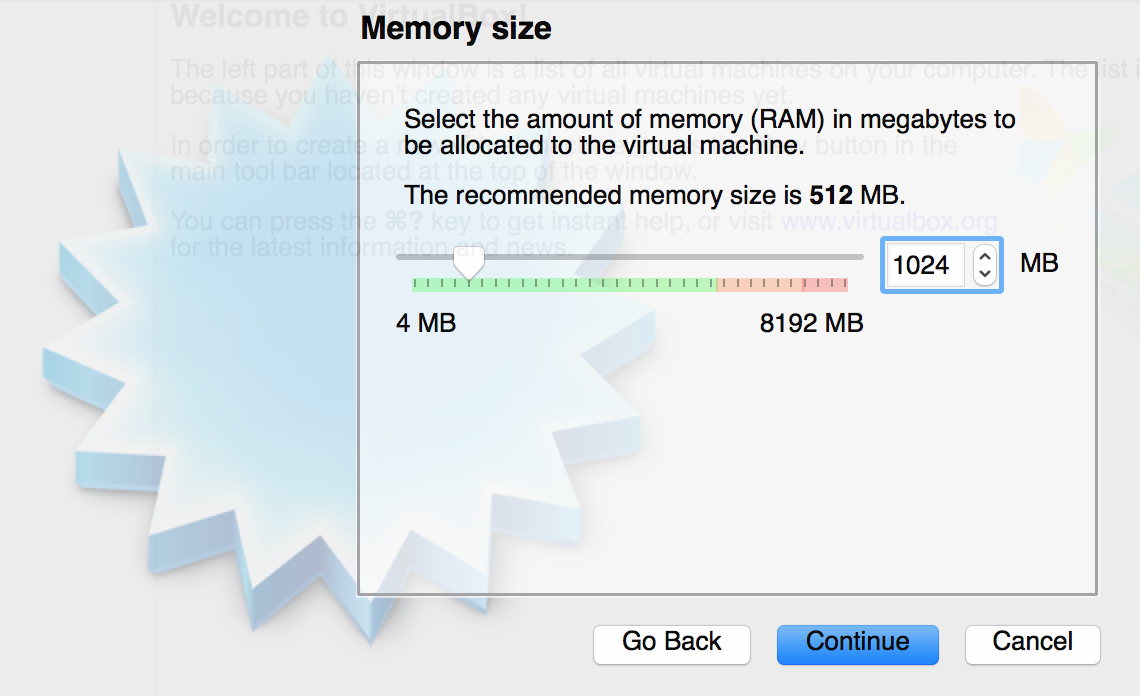Decrease memory with the stepper down arrow
Image resolution: width=1140 pixels, height=696 pixels.
(985, 274)
